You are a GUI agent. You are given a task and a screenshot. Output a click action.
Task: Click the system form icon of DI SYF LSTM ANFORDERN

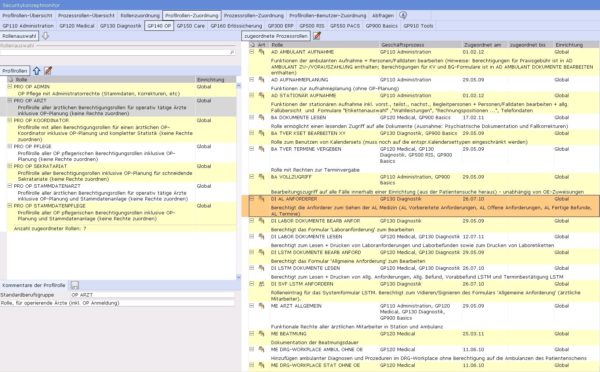[261, 284]
